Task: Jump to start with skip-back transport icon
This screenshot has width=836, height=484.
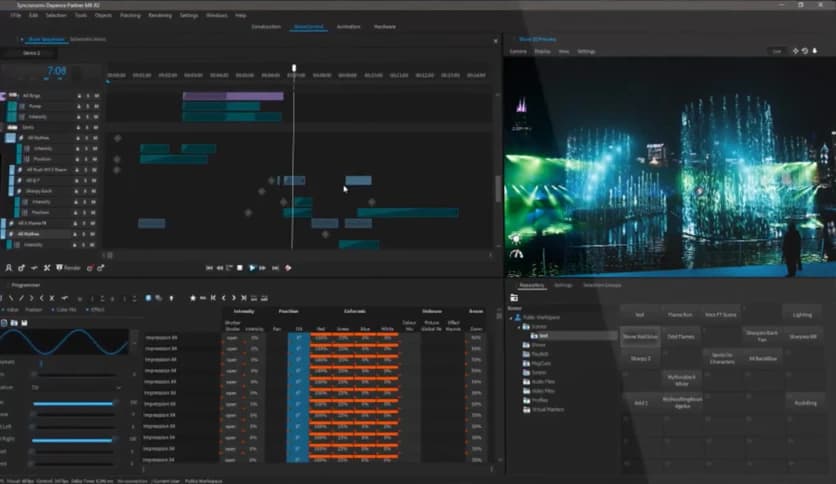Action: (208, 268)
